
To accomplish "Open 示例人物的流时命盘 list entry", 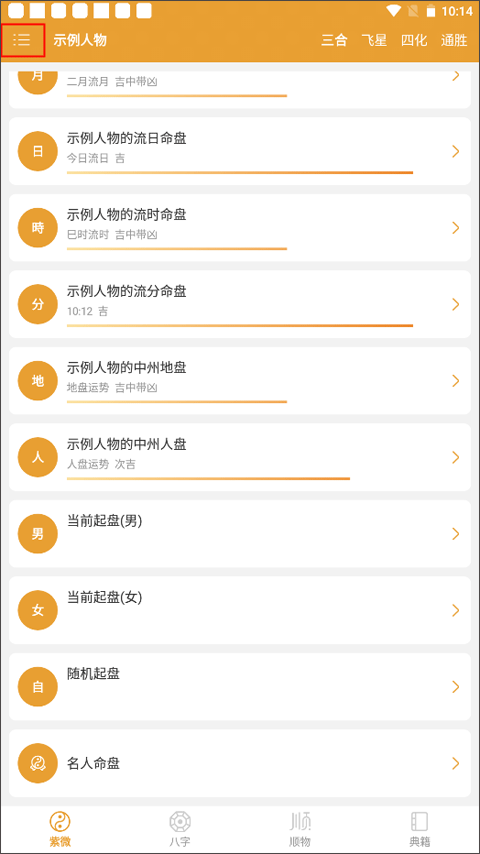I will click(x=240, y=228).
